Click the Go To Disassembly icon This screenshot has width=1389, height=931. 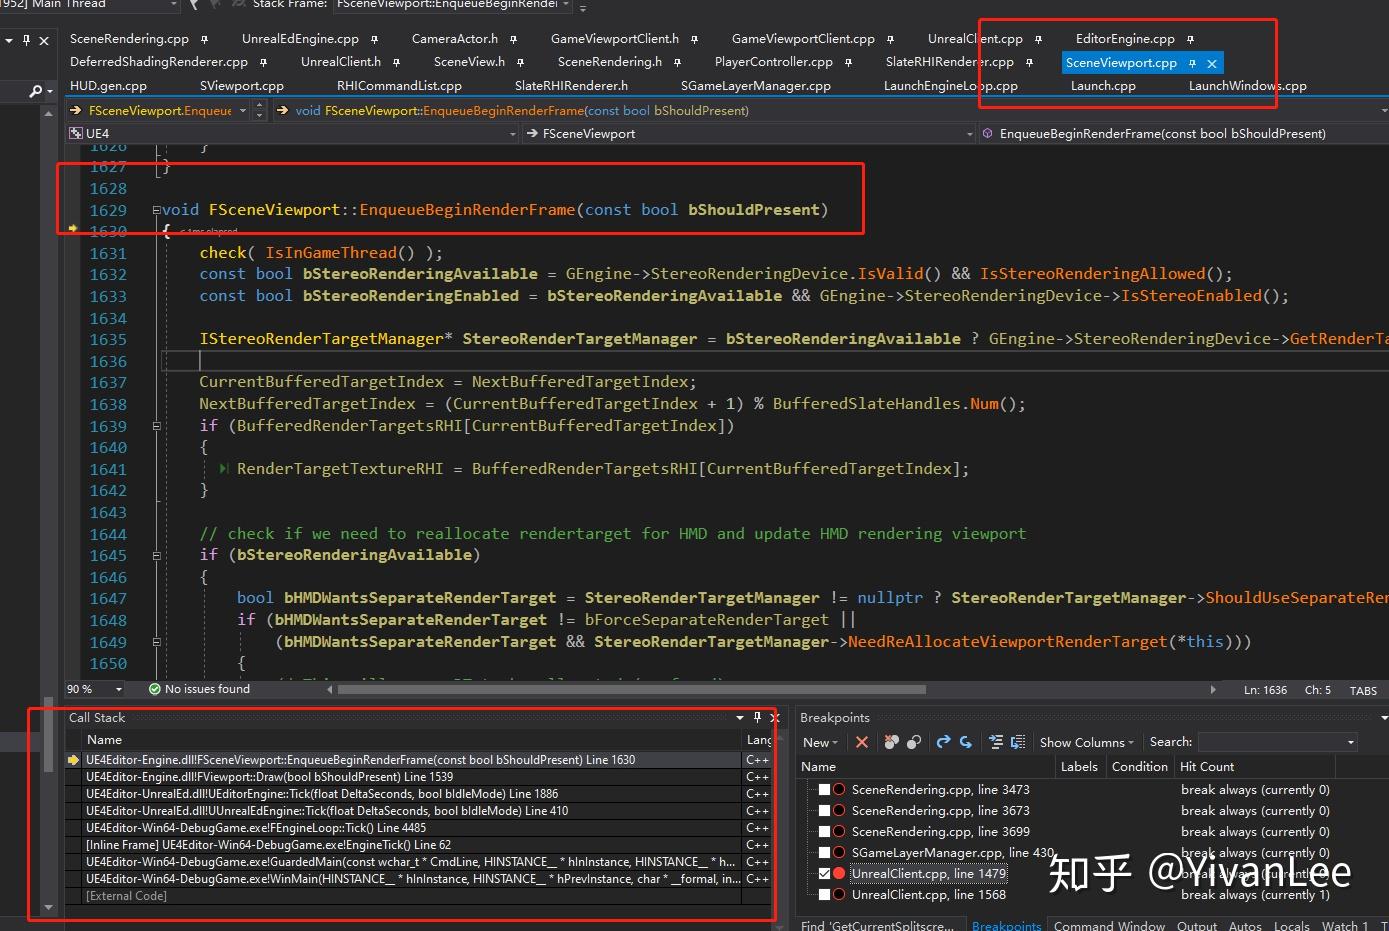point(1018,742)
